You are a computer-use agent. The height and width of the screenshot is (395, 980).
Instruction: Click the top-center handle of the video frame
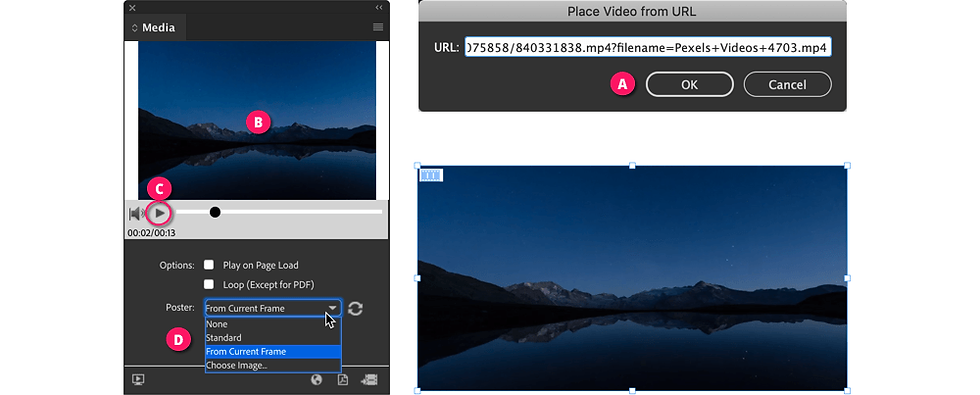[632, 166]
